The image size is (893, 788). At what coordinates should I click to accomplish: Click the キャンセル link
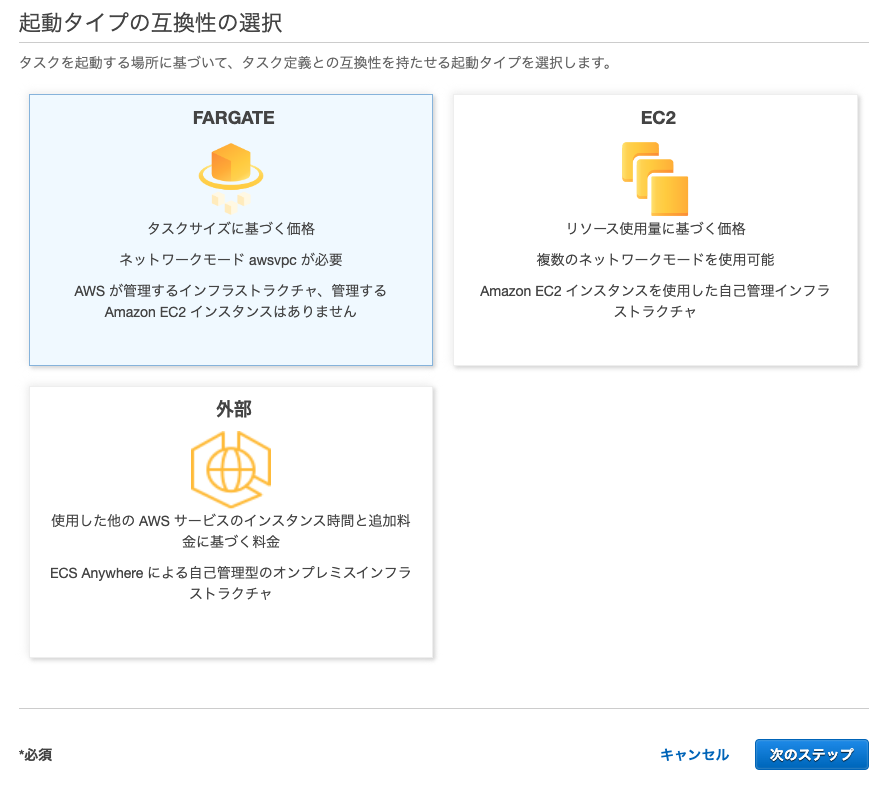coord(694,755)
